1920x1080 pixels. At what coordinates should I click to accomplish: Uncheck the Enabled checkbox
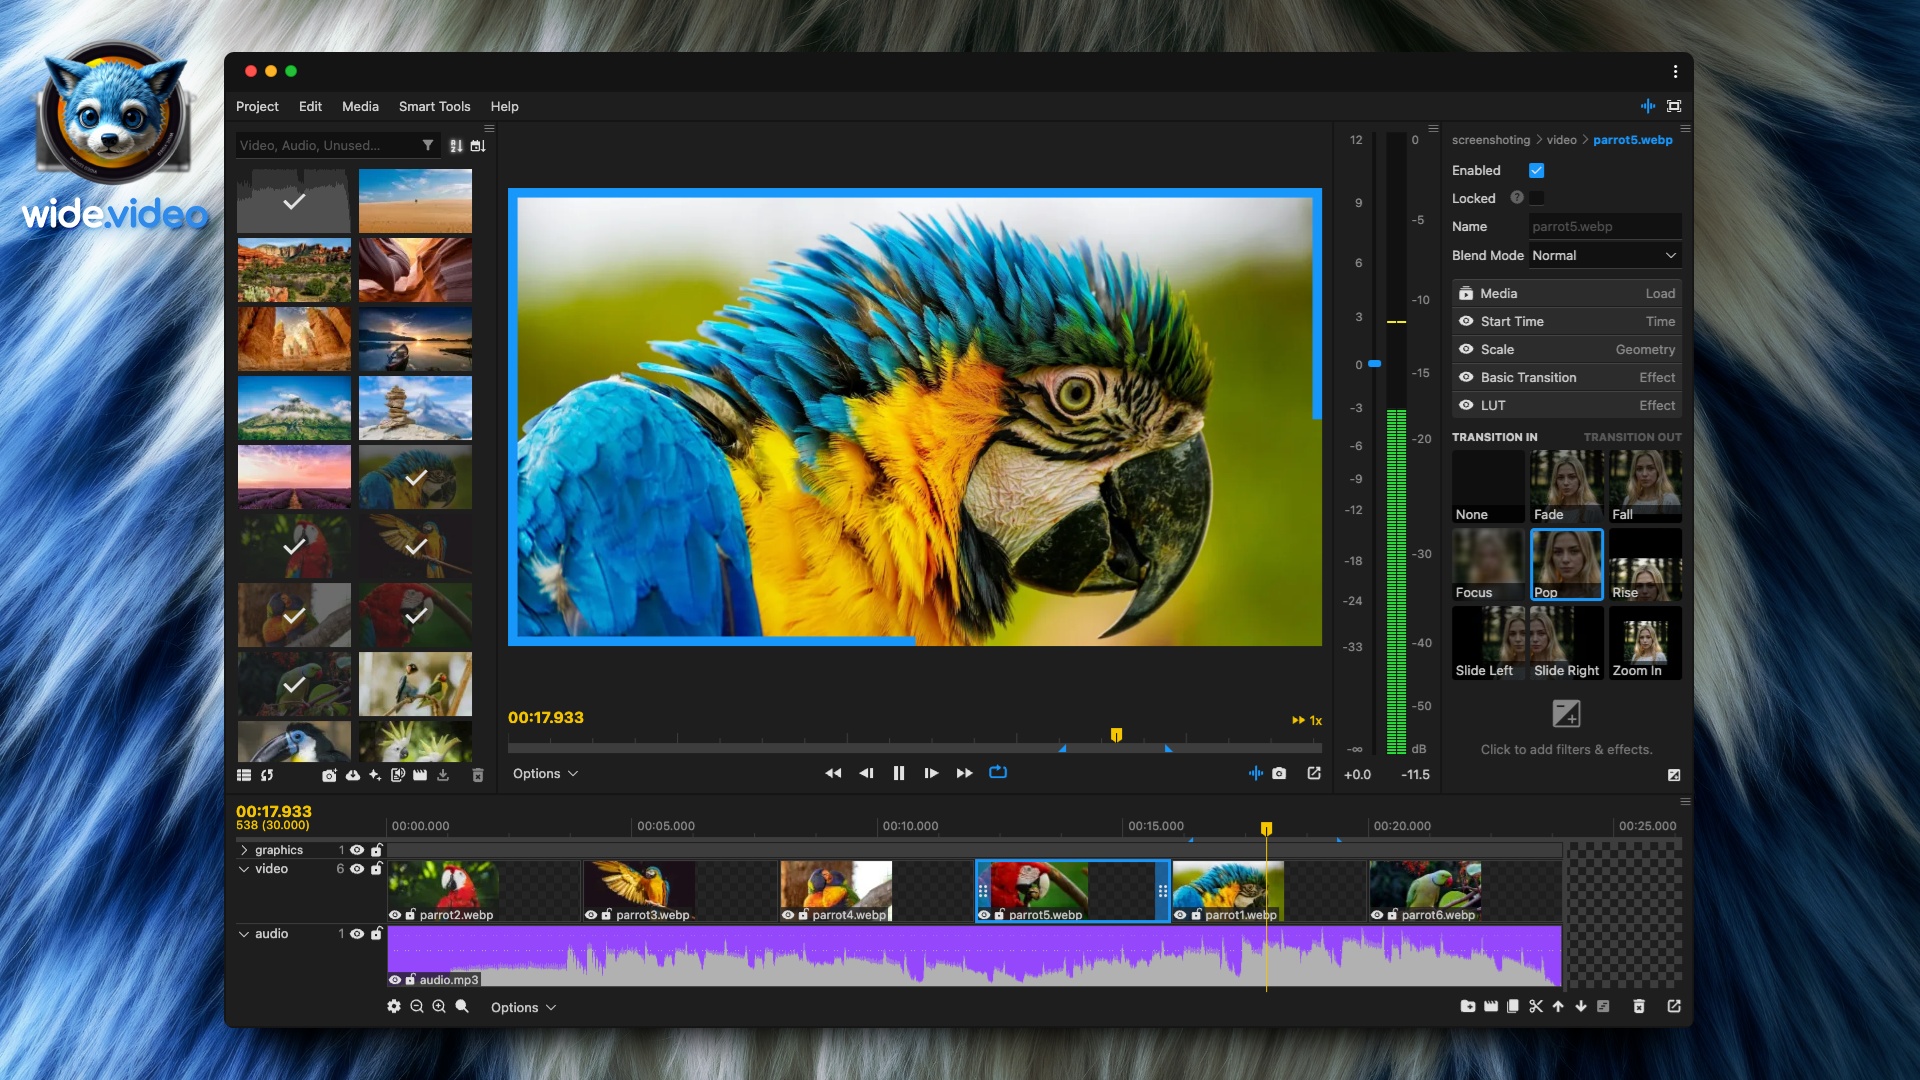tap(1537, 171)
